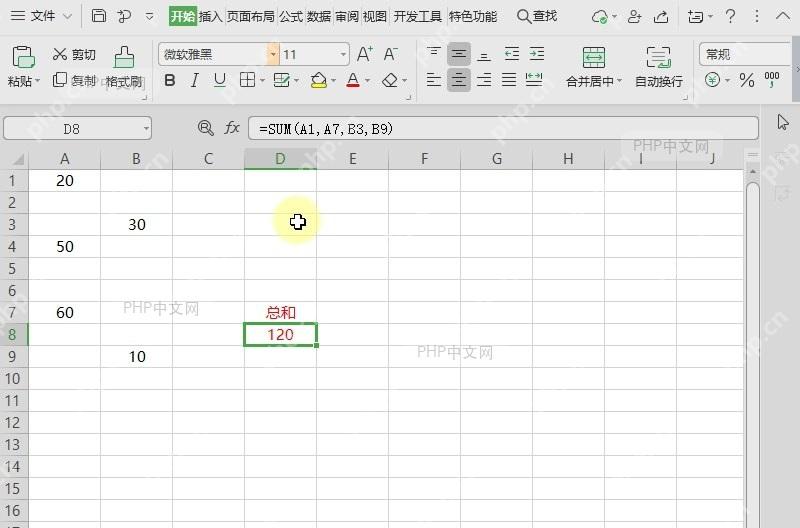Screen dimensions: 800x528
Task: Click the Save icon in the quick access bar
Action: (98, 16)
